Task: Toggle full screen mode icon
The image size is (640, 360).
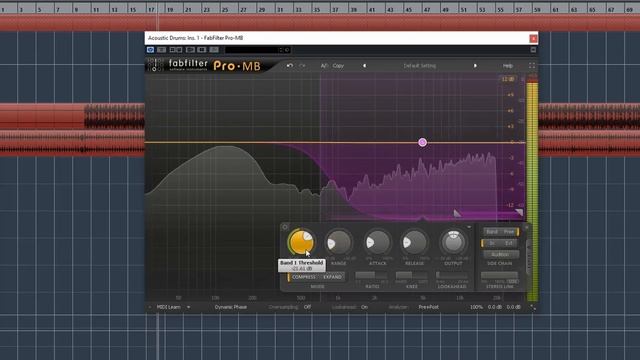Action: [x=531, y=66]
